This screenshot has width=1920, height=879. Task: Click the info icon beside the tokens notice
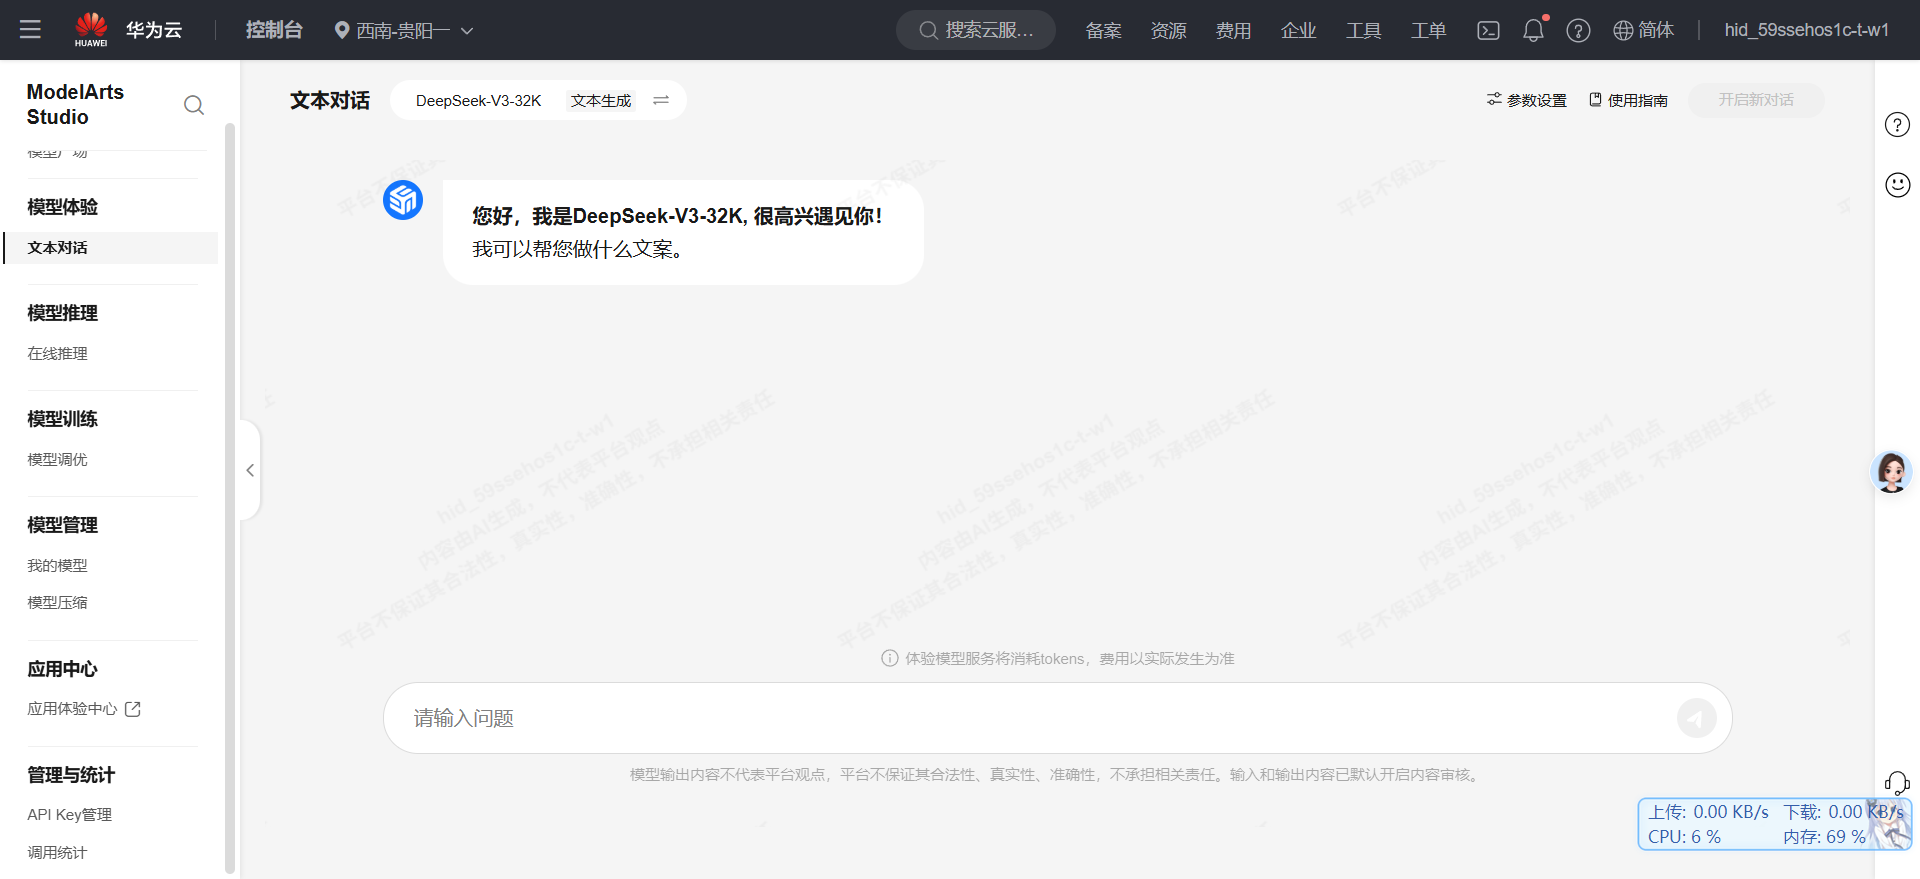[889, 658]
